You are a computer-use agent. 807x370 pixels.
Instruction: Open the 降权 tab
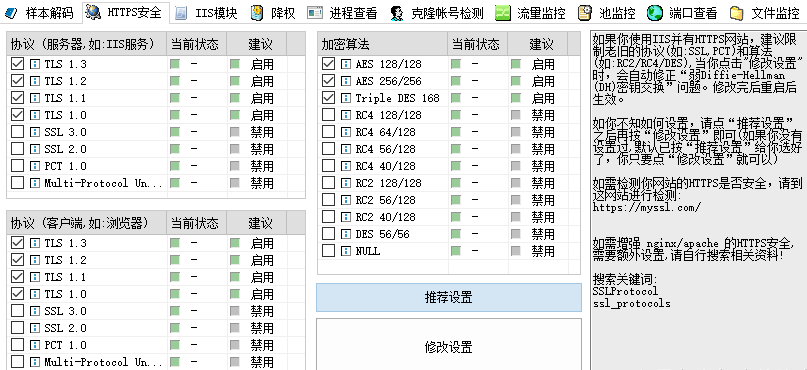pyautogui.click(x=274, y=13)
